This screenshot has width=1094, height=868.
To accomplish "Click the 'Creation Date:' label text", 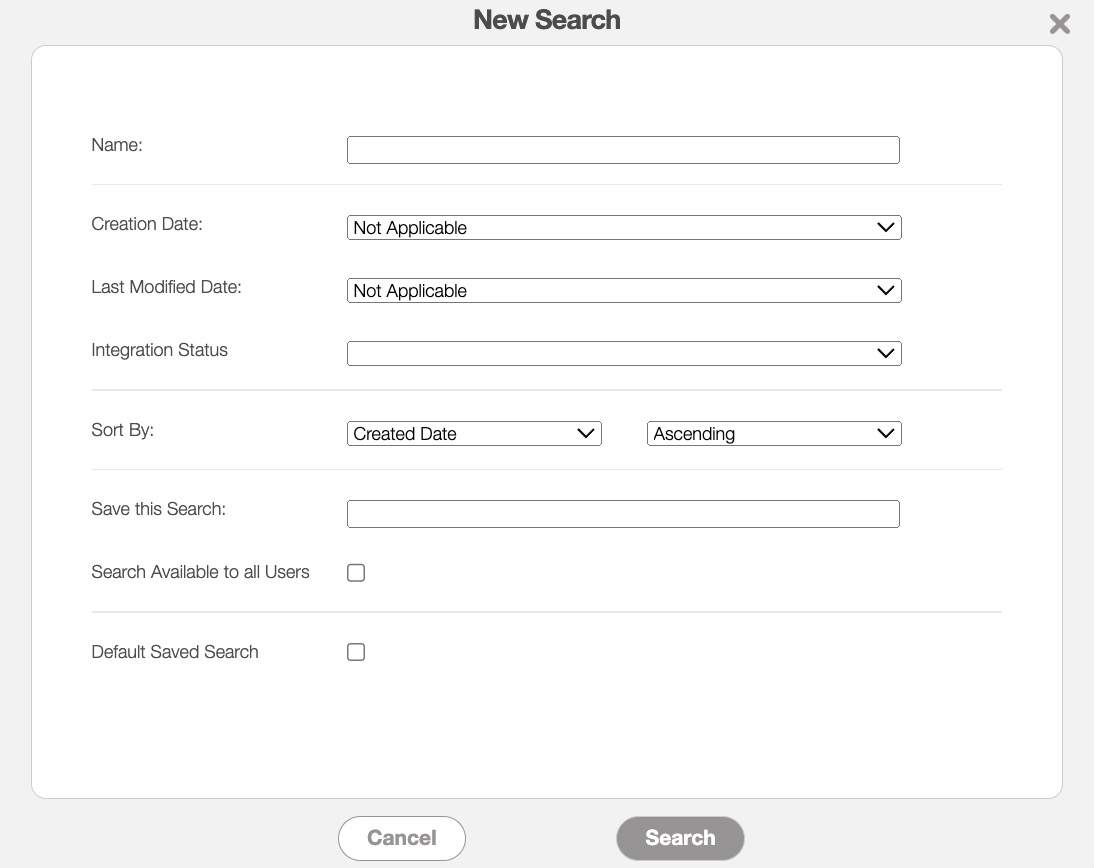I will click(147, 224).
